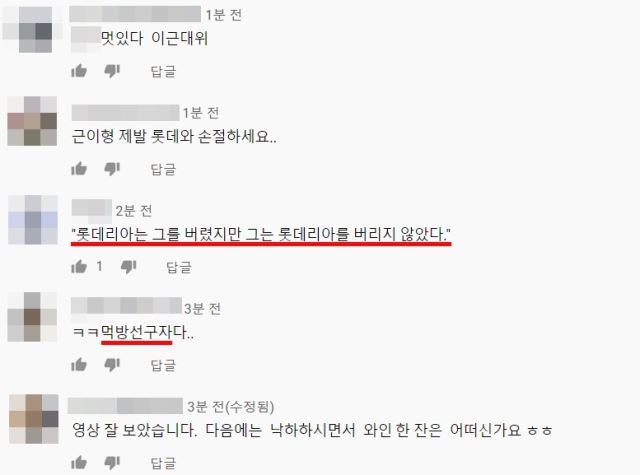Dislike the '멋있다 이근대위' comment
Image resolution: width=640 pixels, height=475 pixels.
[112, 71]
